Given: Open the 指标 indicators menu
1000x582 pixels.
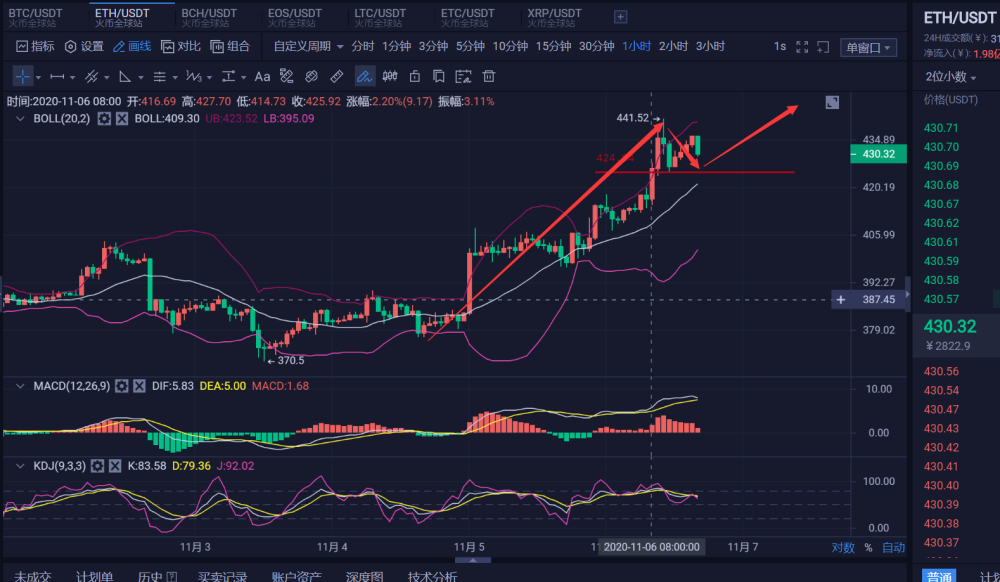Looking at the screenshot, I should tap(35, 47).
